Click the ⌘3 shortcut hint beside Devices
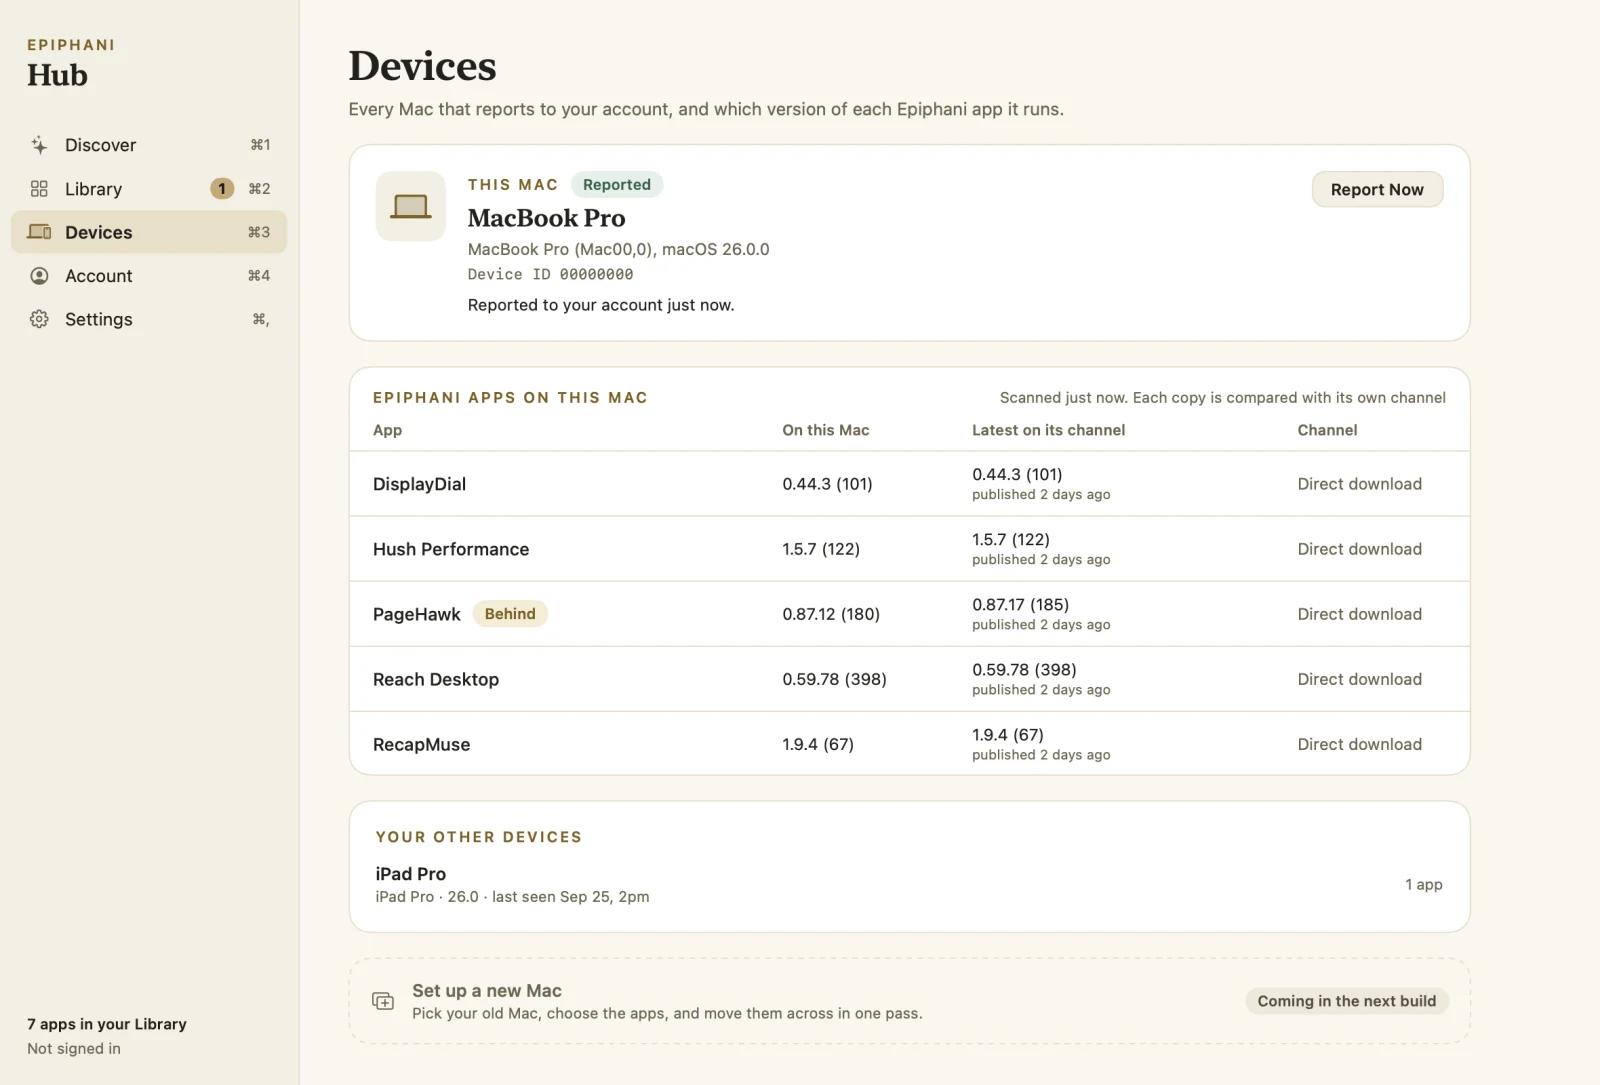The width and height of the screenshot is (1600, 1085). pos(259,232)
